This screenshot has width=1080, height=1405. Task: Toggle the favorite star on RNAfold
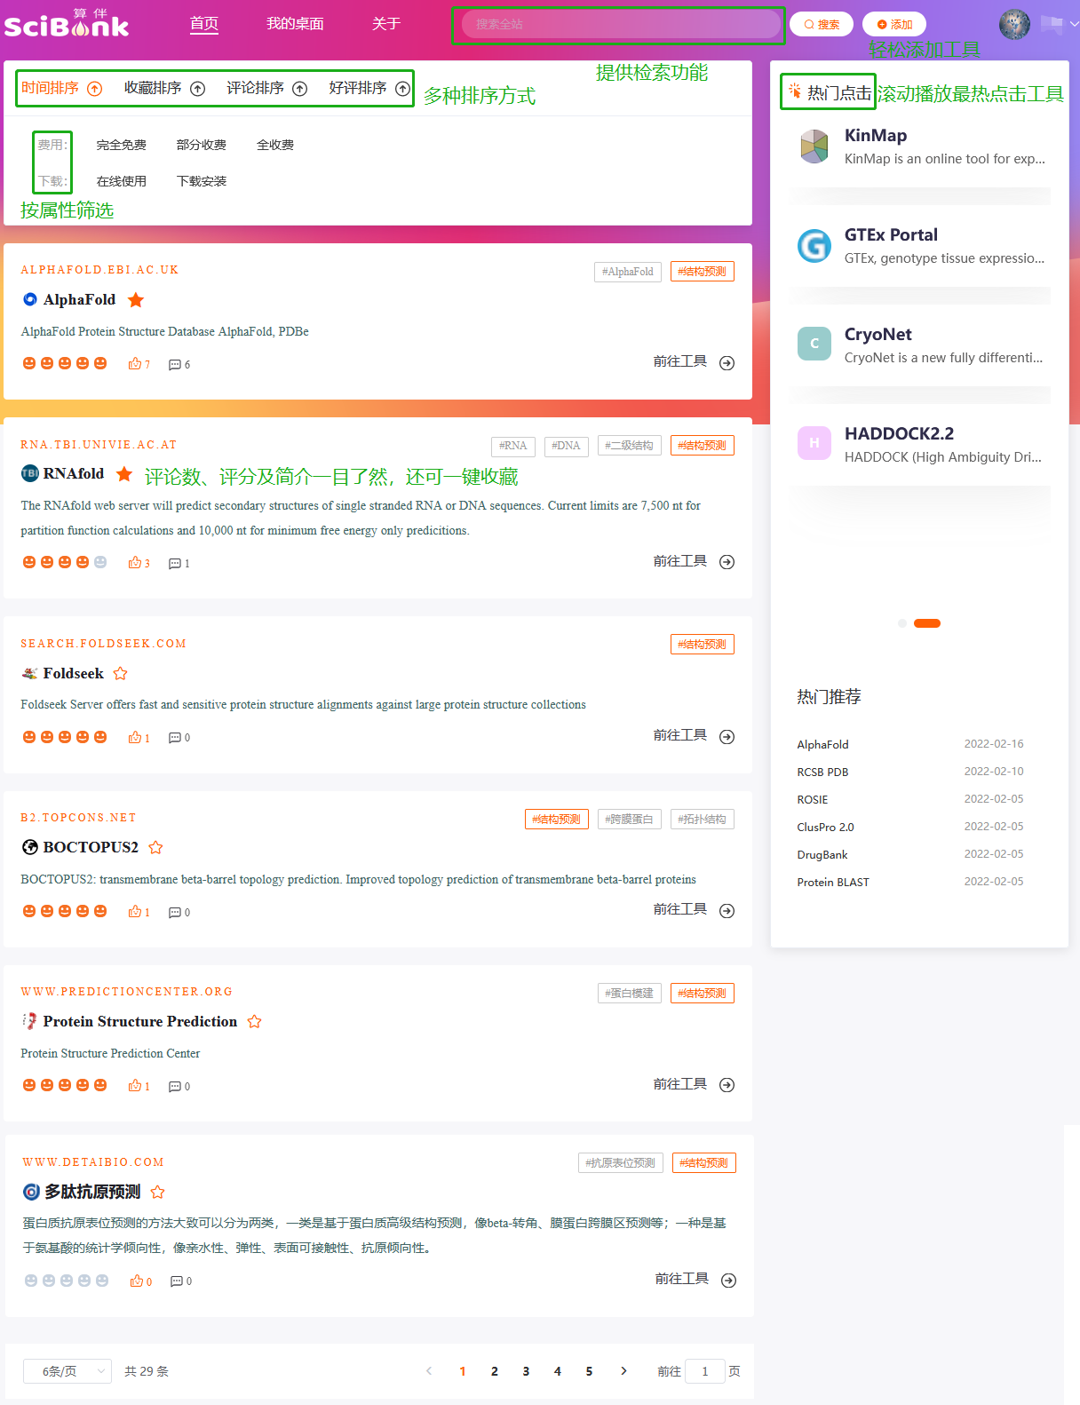pyautogui.click(x=124, y=473)
